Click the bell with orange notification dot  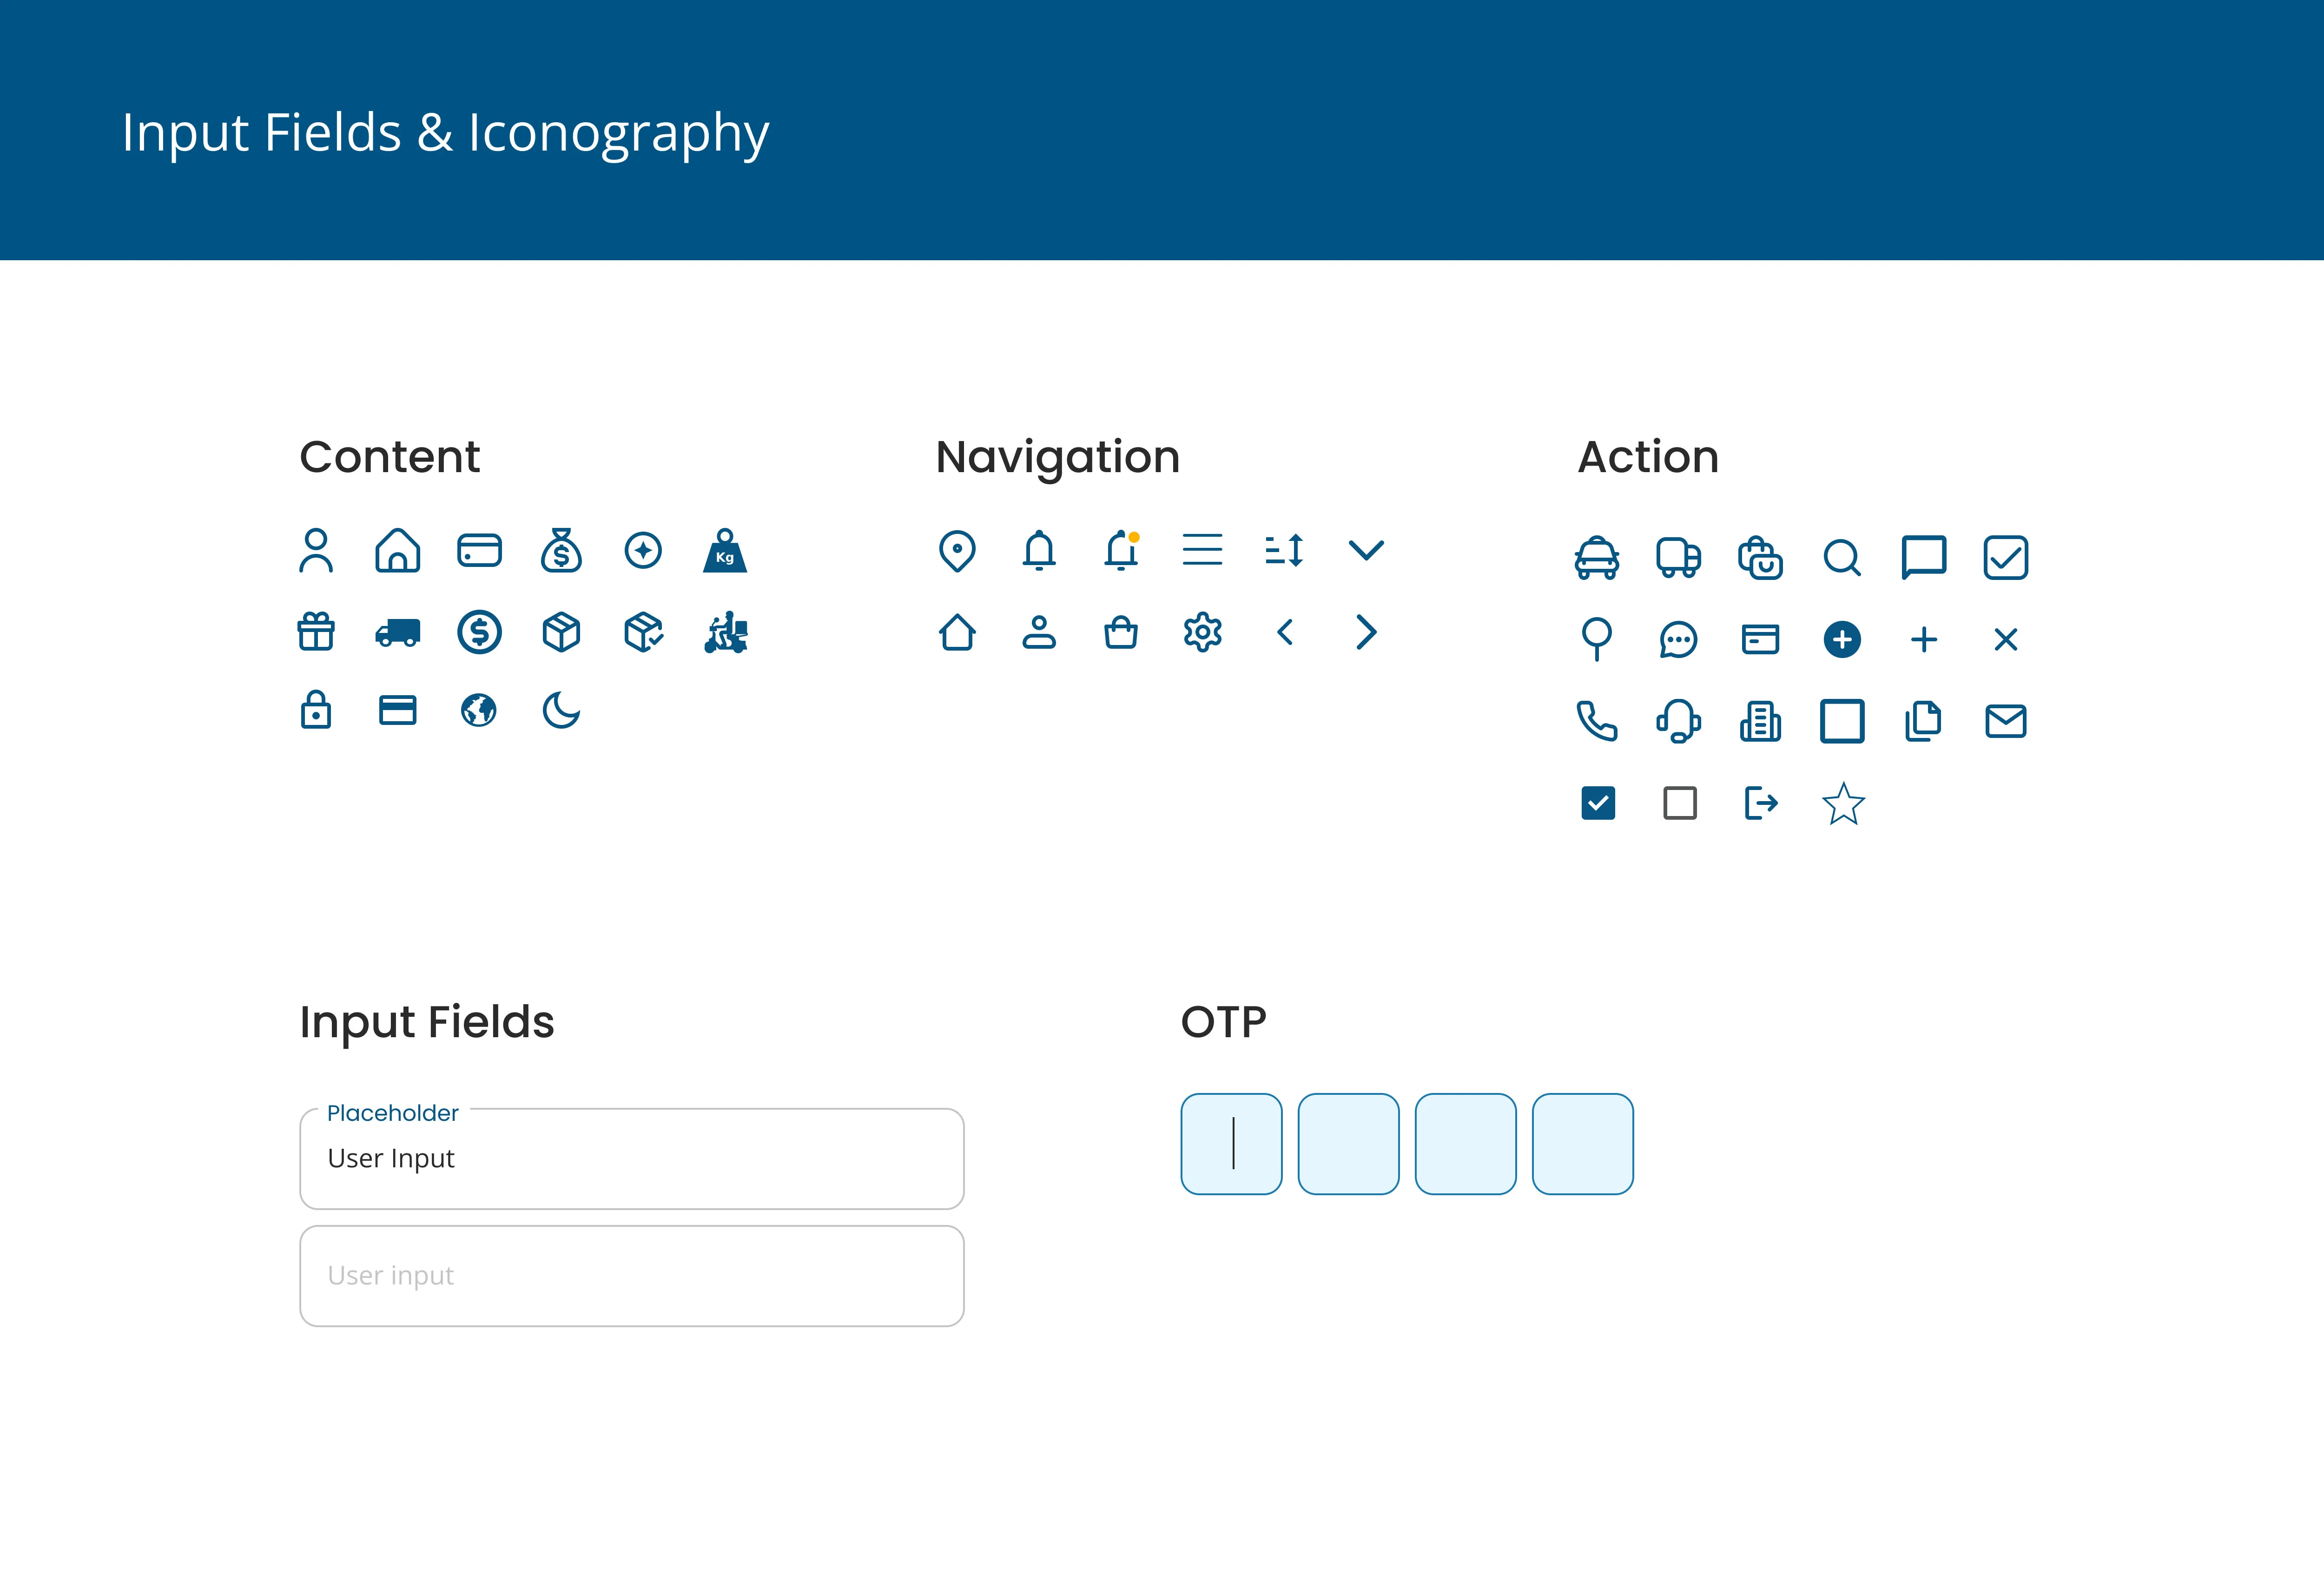click(x=1123, y=550)
